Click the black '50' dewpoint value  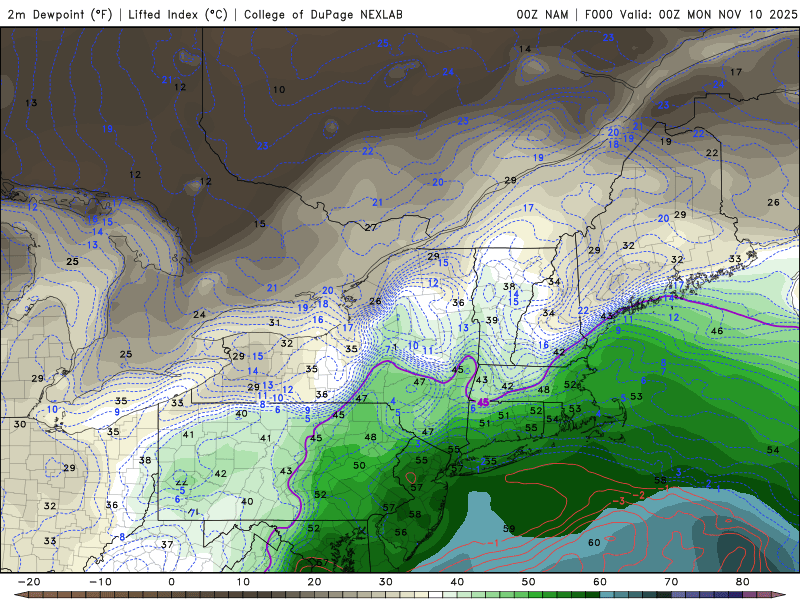coord(359,465)
